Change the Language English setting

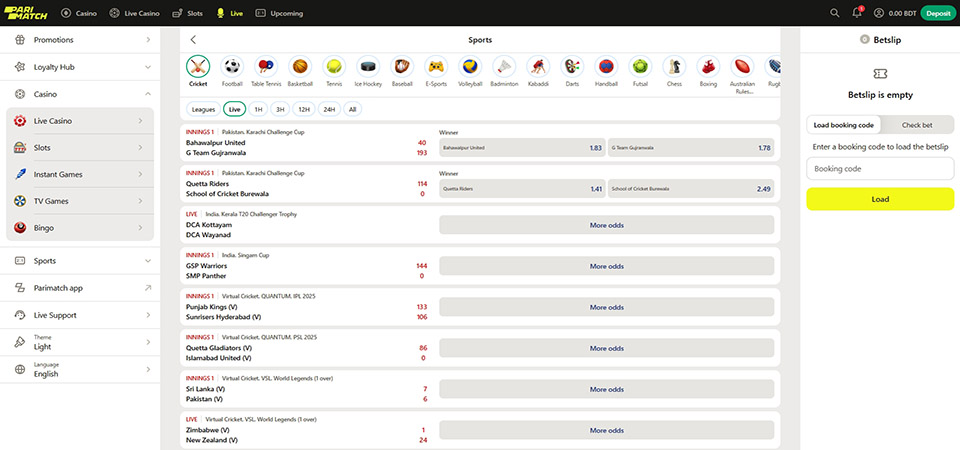click(80, 369)
